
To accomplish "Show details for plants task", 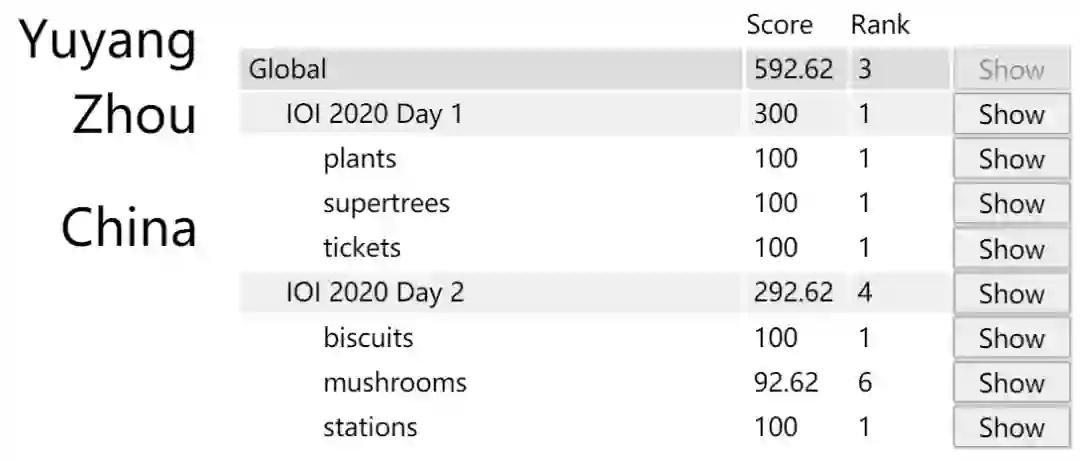I will pyautogui.click(x=1011, y=160).
